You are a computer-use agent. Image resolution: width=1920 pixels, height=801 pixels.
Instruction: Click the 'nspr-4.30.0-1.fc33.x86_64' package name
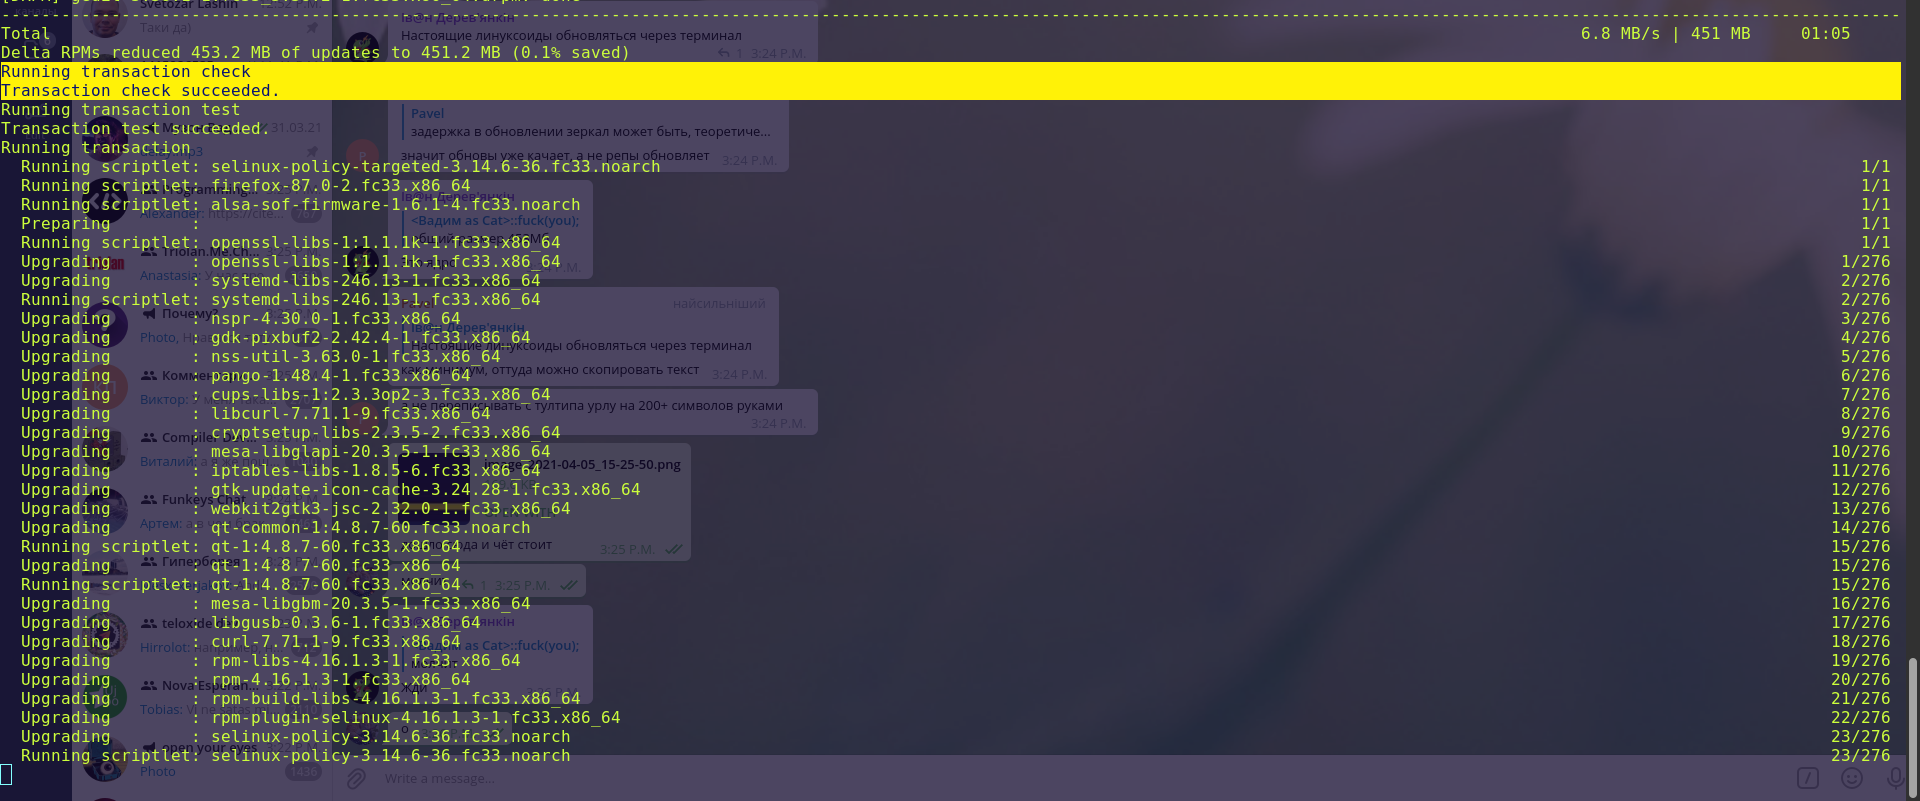[336, 319]
